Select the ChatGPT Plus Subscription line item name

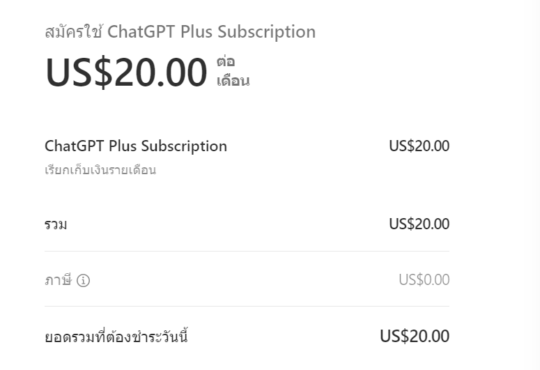[x=136, y=146]
